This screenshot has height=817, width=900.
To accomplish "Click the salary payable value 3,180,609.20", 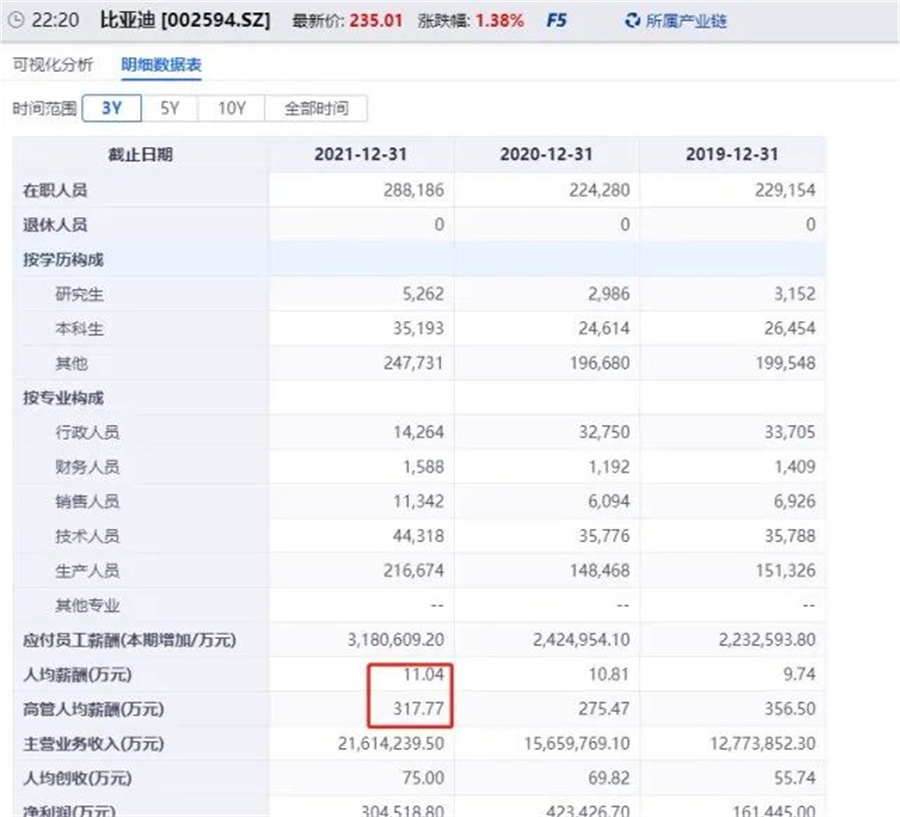I will pos(396,640).
